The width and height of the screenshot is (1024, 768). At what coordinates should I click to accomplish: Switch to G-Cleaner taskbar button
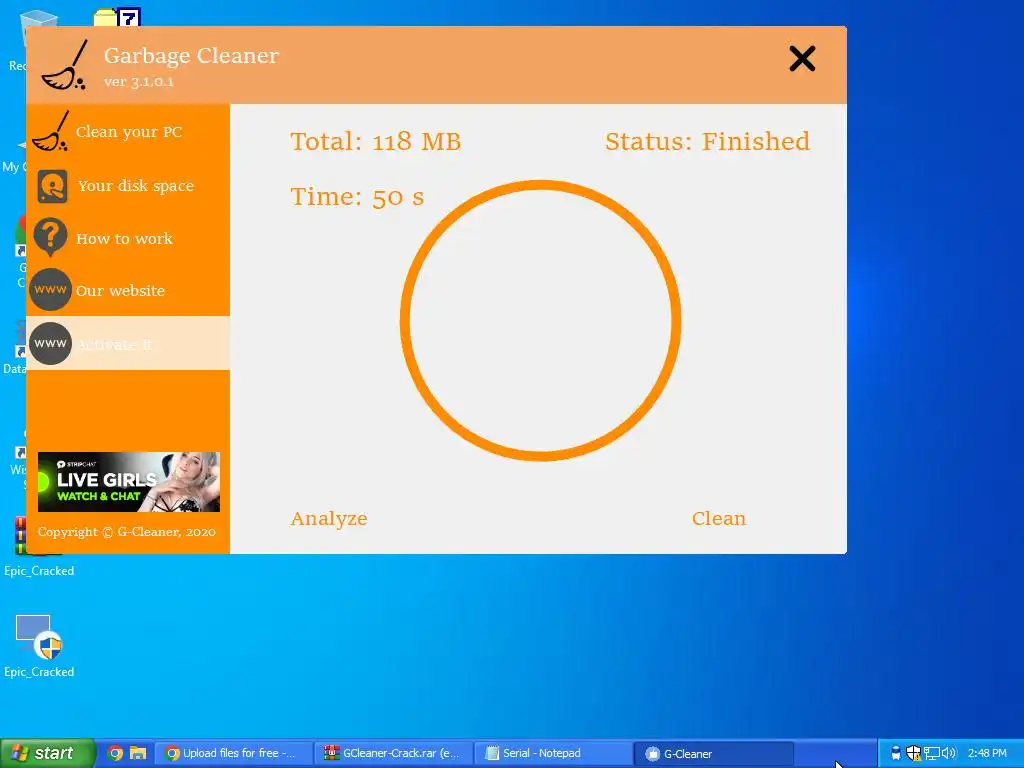(713, 753)
